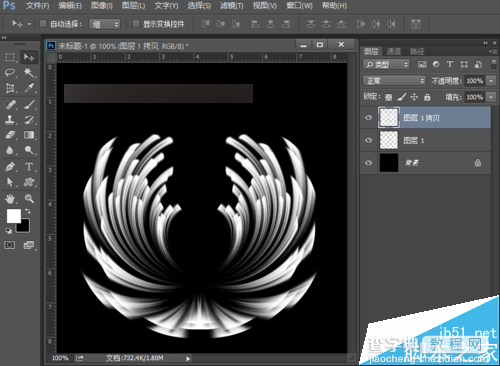This screenshot has width=500, height=366.
Task: Toggle lock image pixels brush icon
Action: pyautogui.click(x=402, y=97)
